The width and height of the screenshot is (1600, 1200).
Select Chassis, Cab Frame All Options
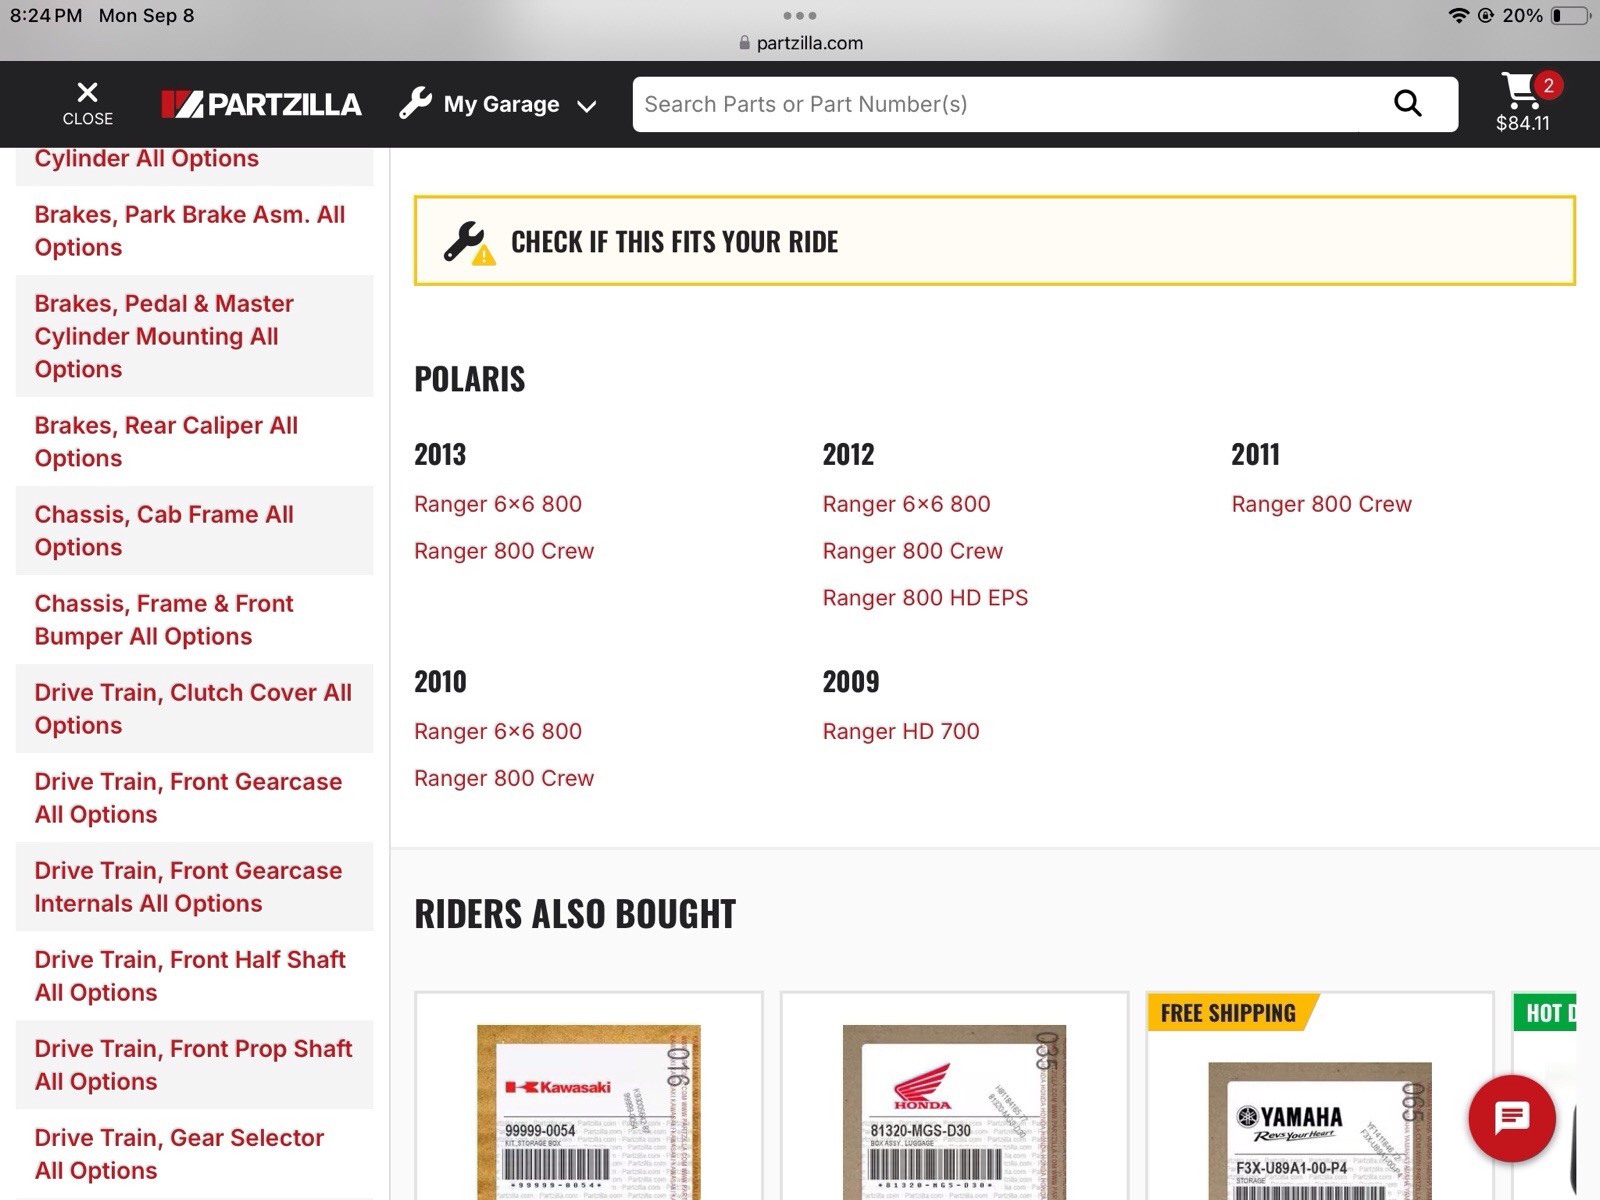[195, 531]
